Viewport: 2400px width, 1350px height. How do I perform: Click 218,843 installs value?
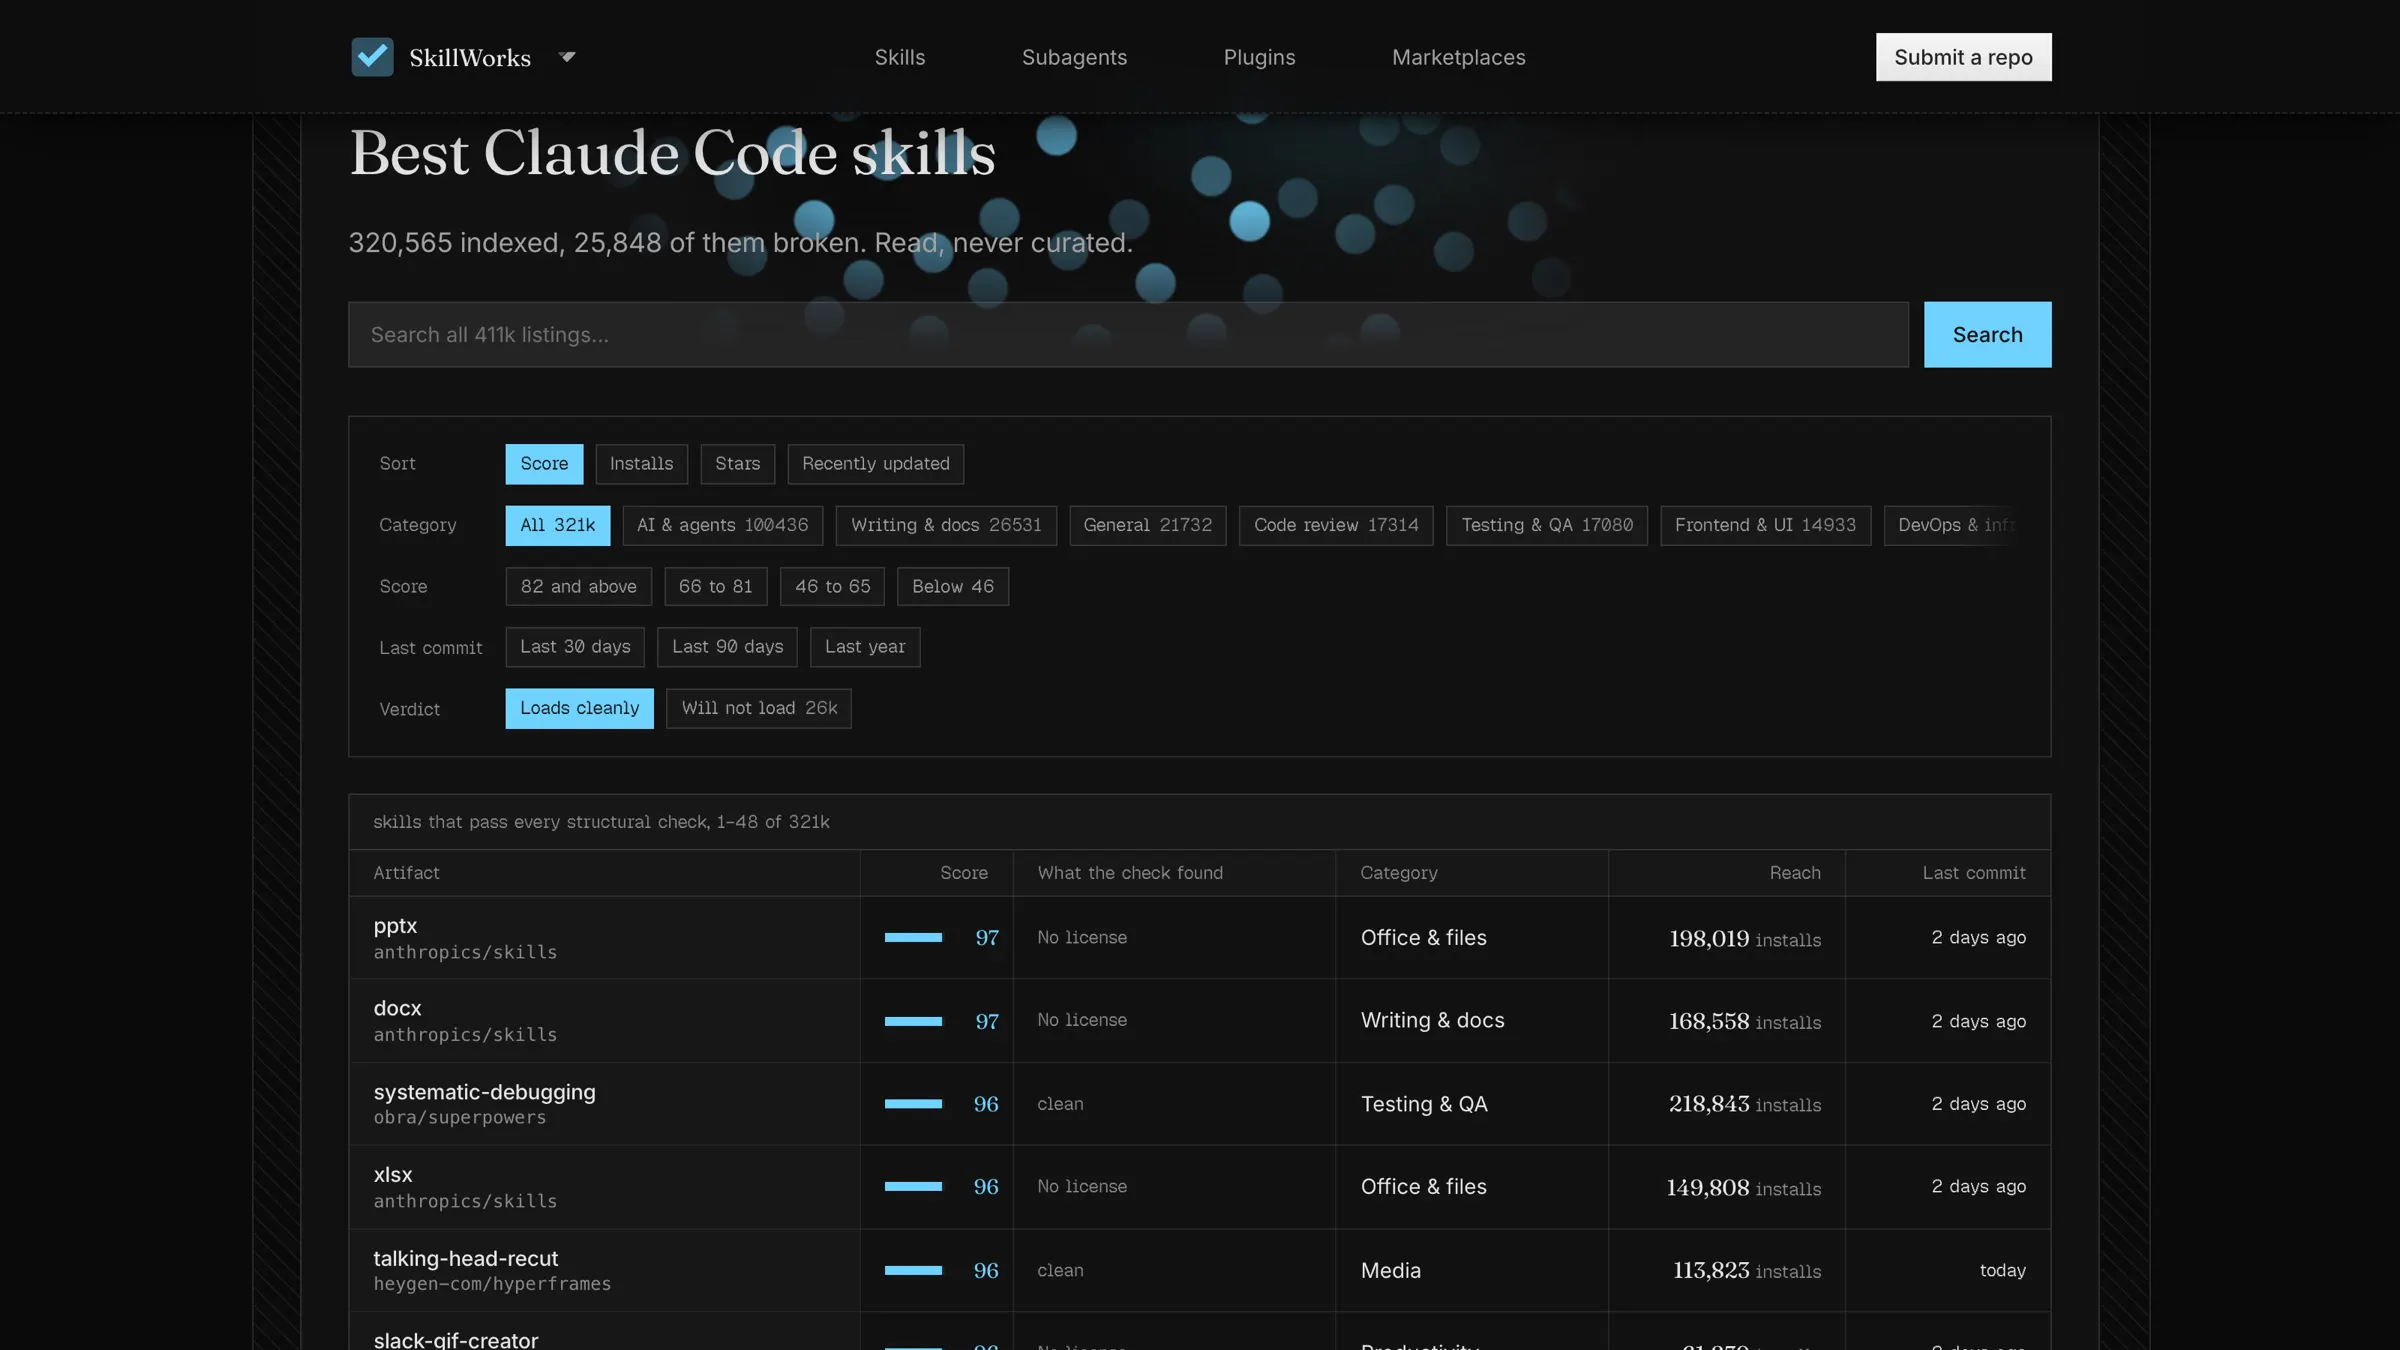(1744, 1104)
